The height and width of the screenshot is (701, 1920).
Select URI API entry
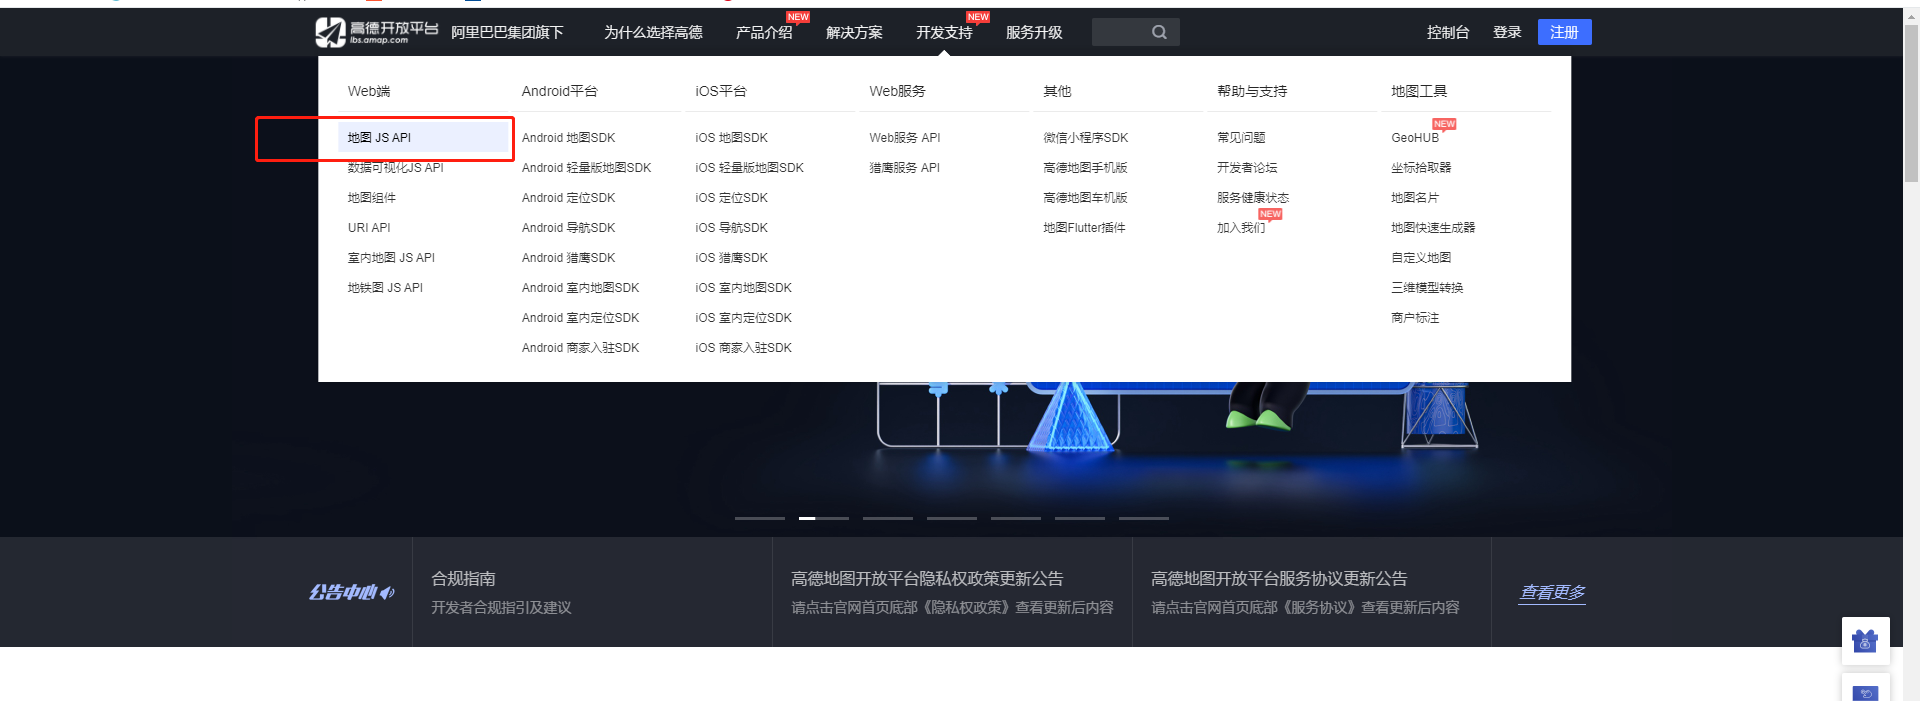[x=369, y=228]
